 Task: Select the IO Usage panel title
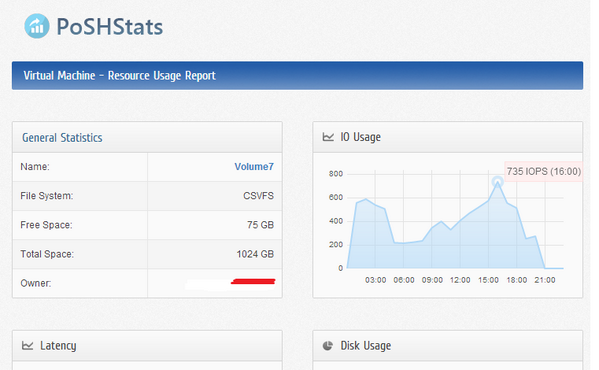pyautogui.click(x=361, y=137)
